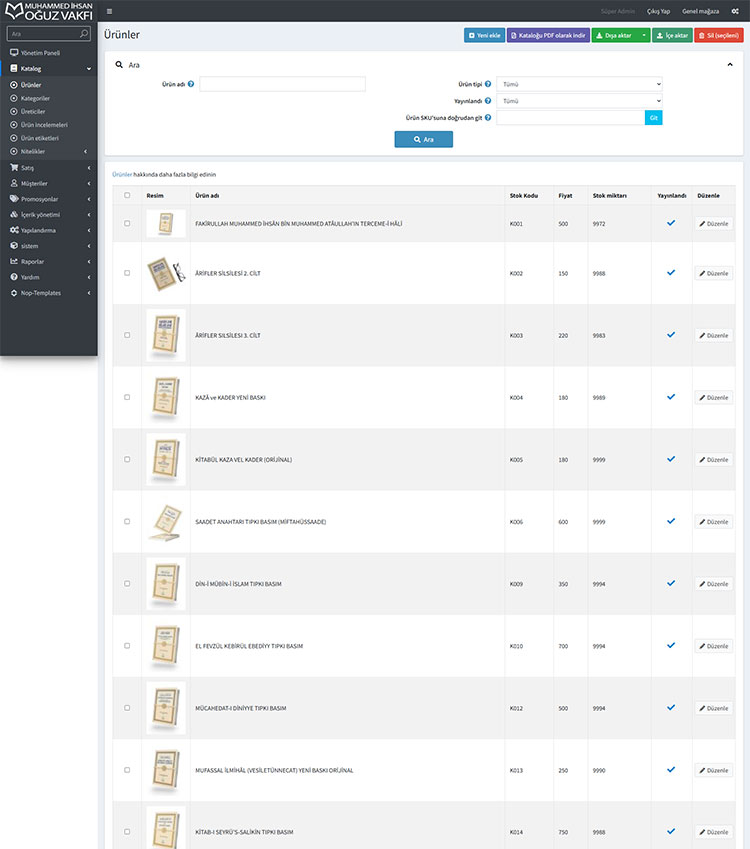
Task: Check the box for ÂRİFLER SİLSİLESİ 2. CİLT
Action: 127,273
